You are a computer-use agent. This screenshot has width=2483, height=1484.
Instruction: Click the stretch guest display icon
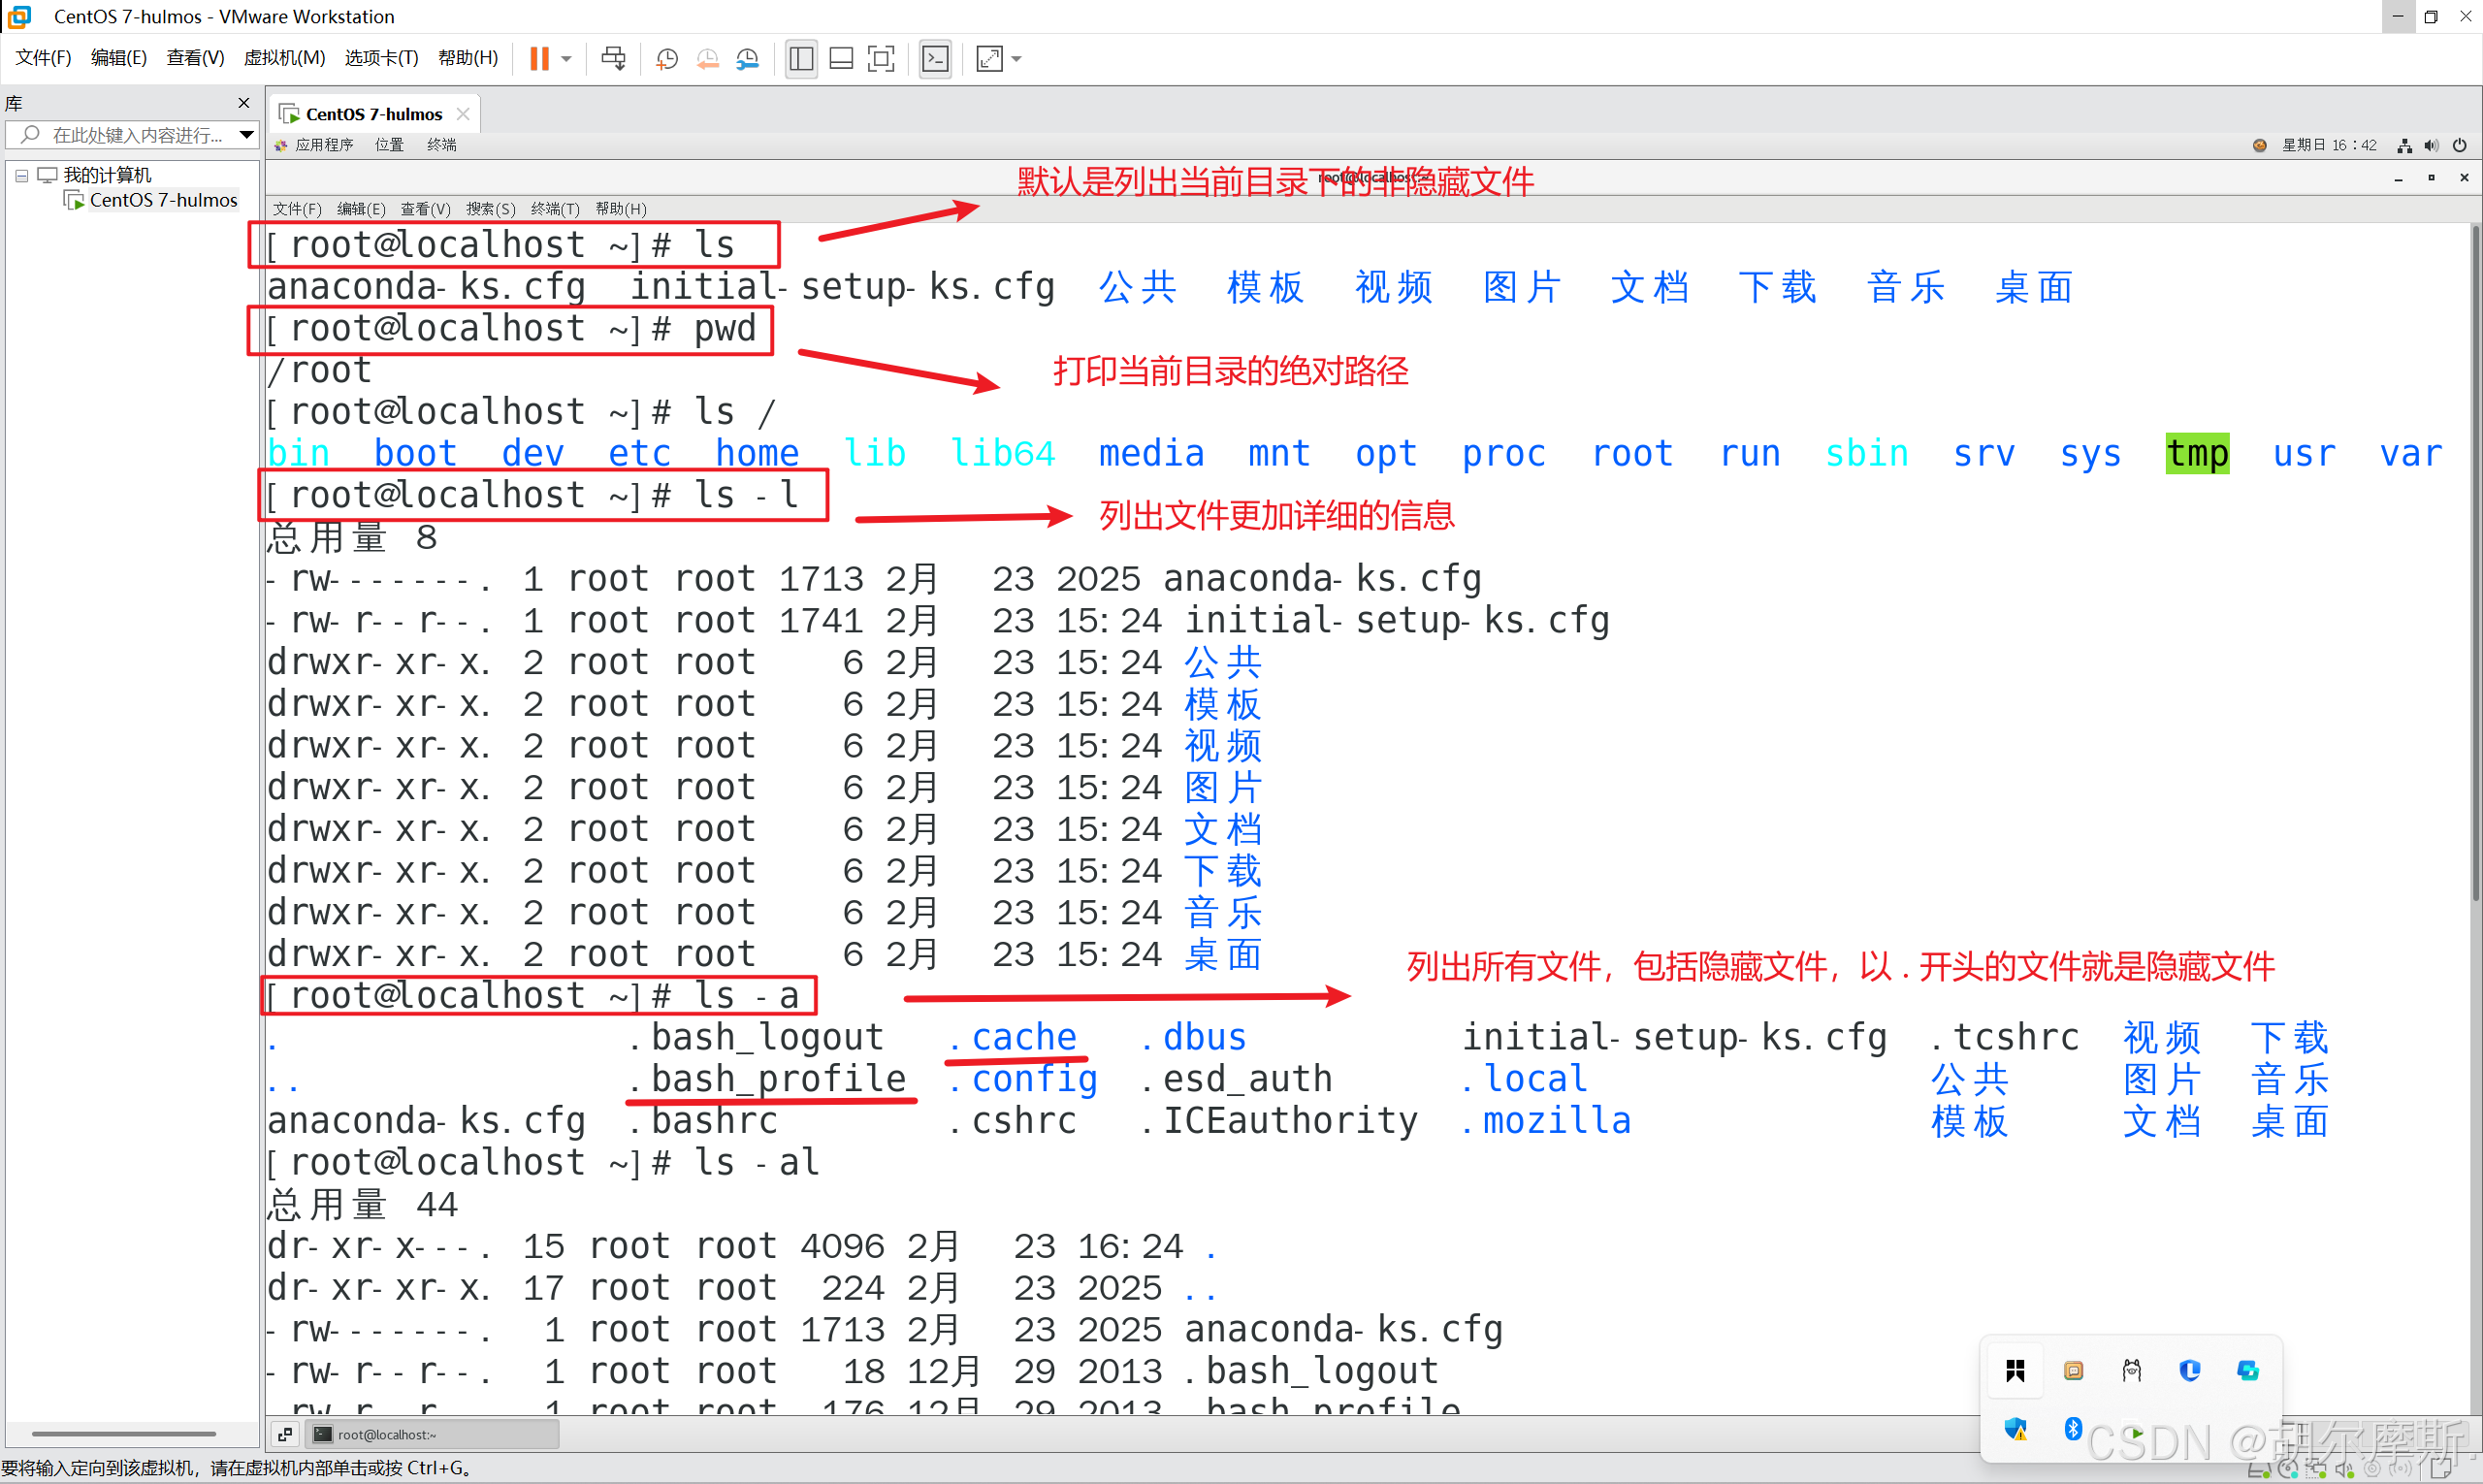pos(989,59)
